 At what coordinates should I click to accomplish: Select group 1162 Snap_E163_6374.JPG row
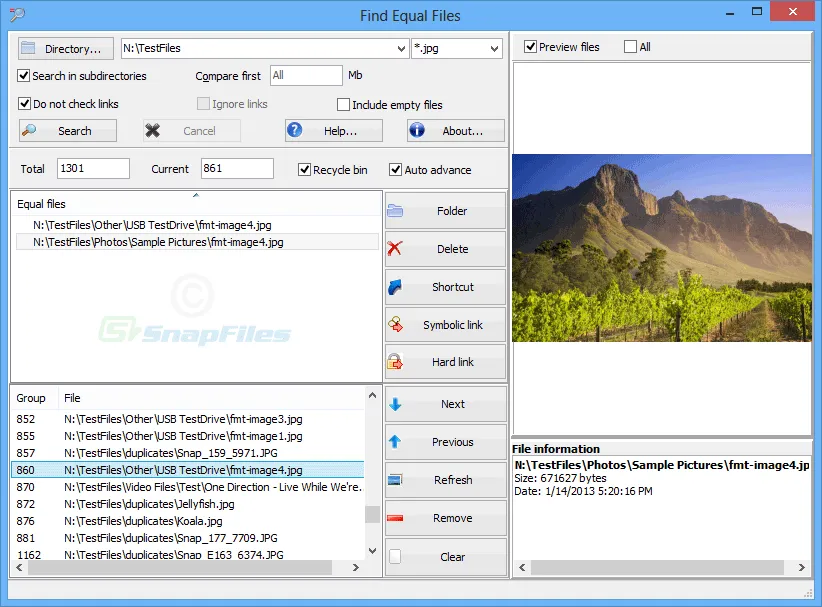[188, 554]
